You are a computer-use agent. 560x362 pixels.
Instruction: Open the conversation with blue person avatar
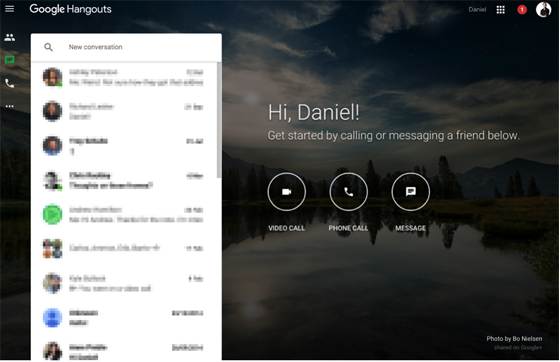click(124, 318)
